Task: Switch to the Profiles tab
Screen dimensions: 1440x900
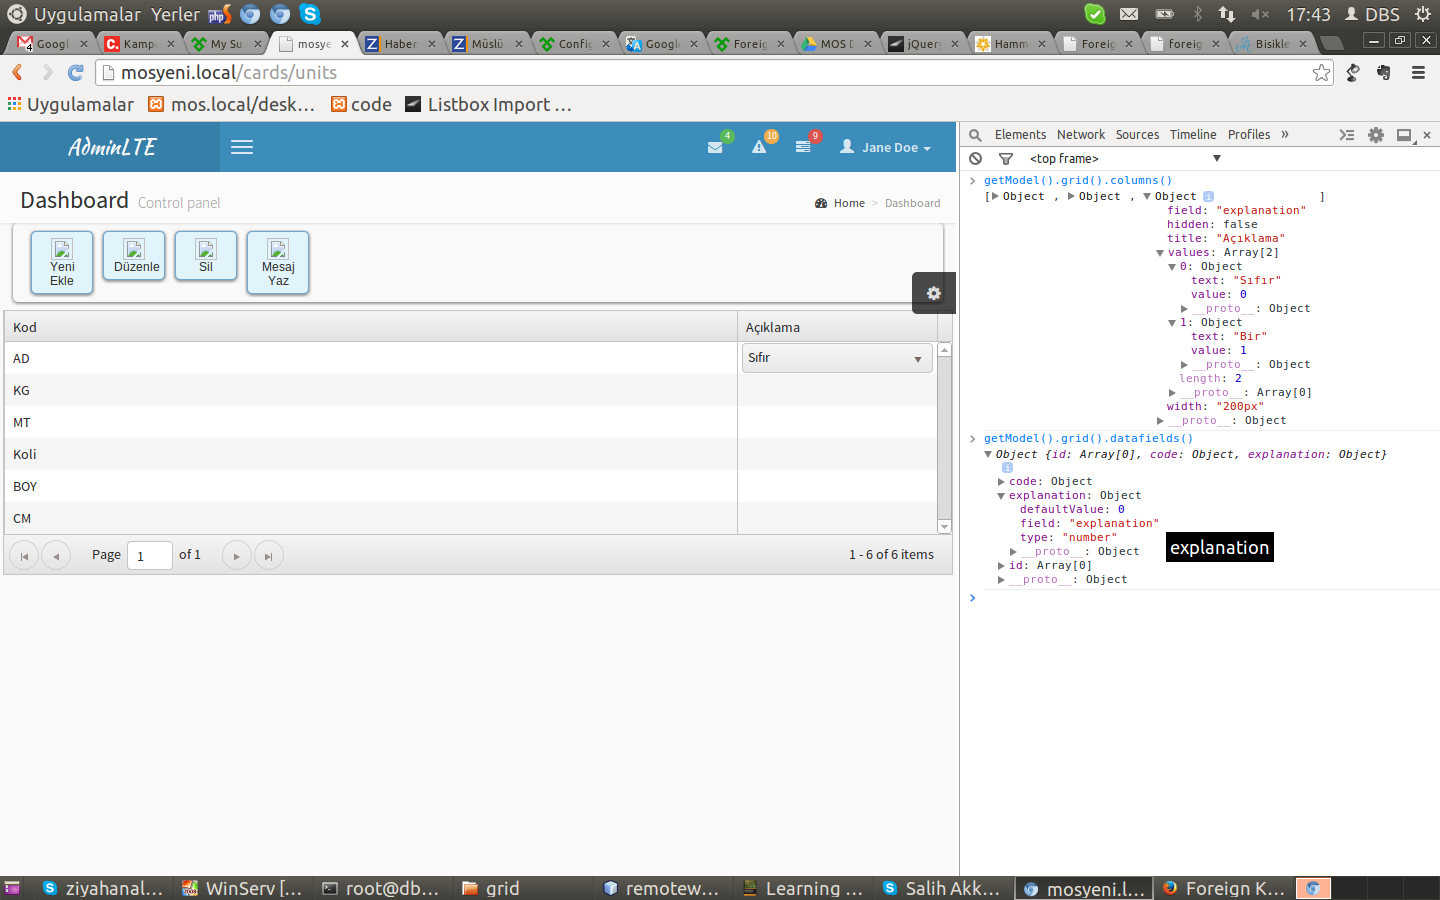Action: tap(1249, 135)
